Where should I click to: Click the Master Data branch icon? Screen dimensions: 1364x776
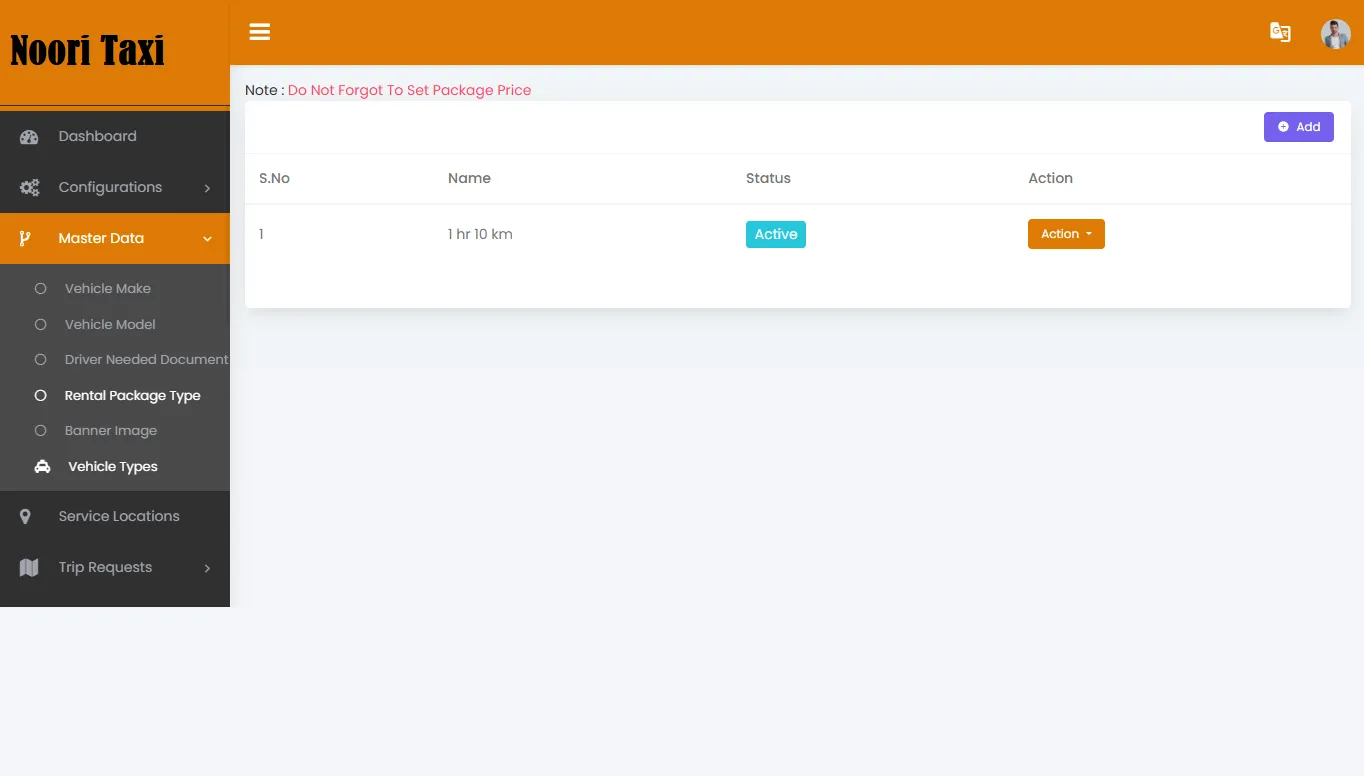[x=28, y=238]
